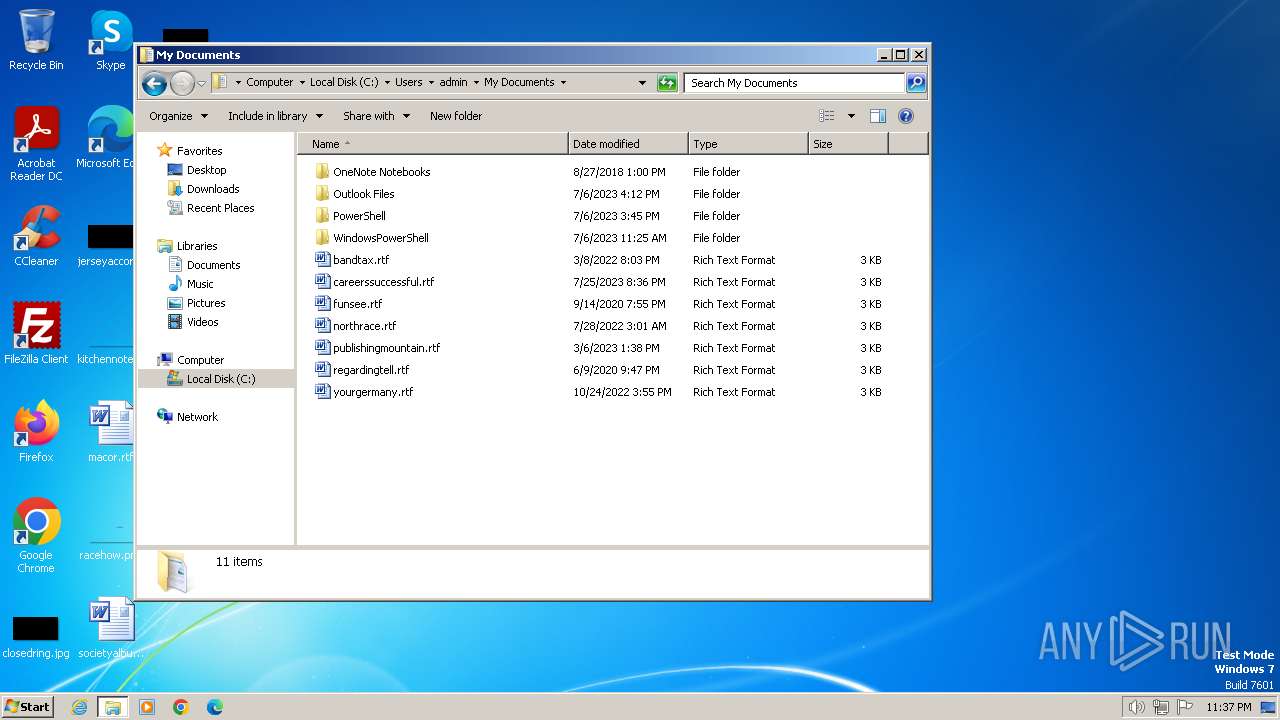Expand the arrow after My Documents breadcrumb
The height and width of the screenshot is (720, 1280).
[563, 83]
